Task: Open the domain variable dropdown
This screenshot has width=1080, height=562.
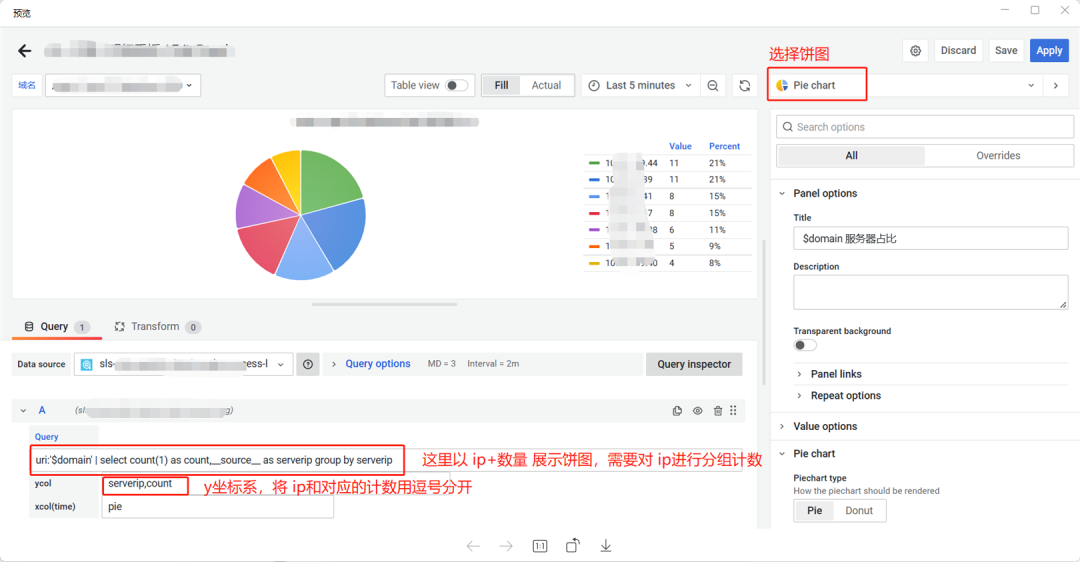Action: pos(123,85)
